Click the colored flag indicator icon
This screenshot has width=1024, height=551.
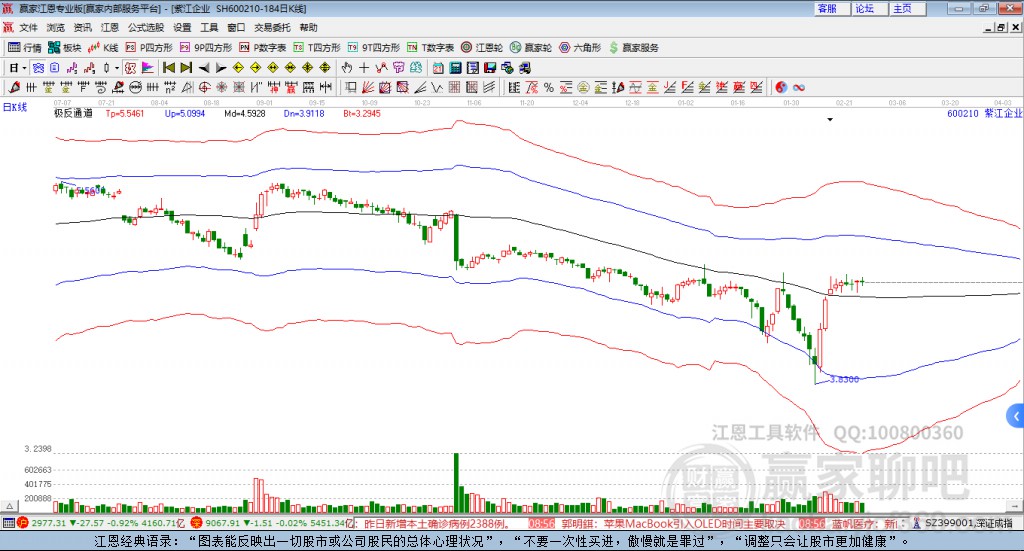148,68
